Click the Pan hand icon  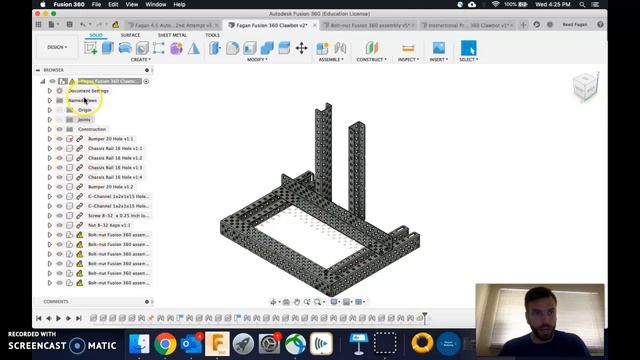pos(297,302)
